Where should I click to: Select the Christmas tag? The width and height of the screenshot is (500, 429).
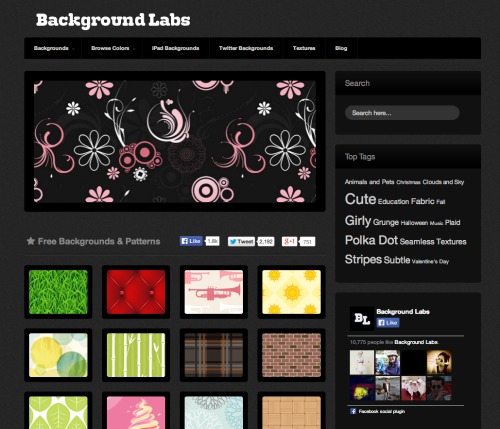408,182
